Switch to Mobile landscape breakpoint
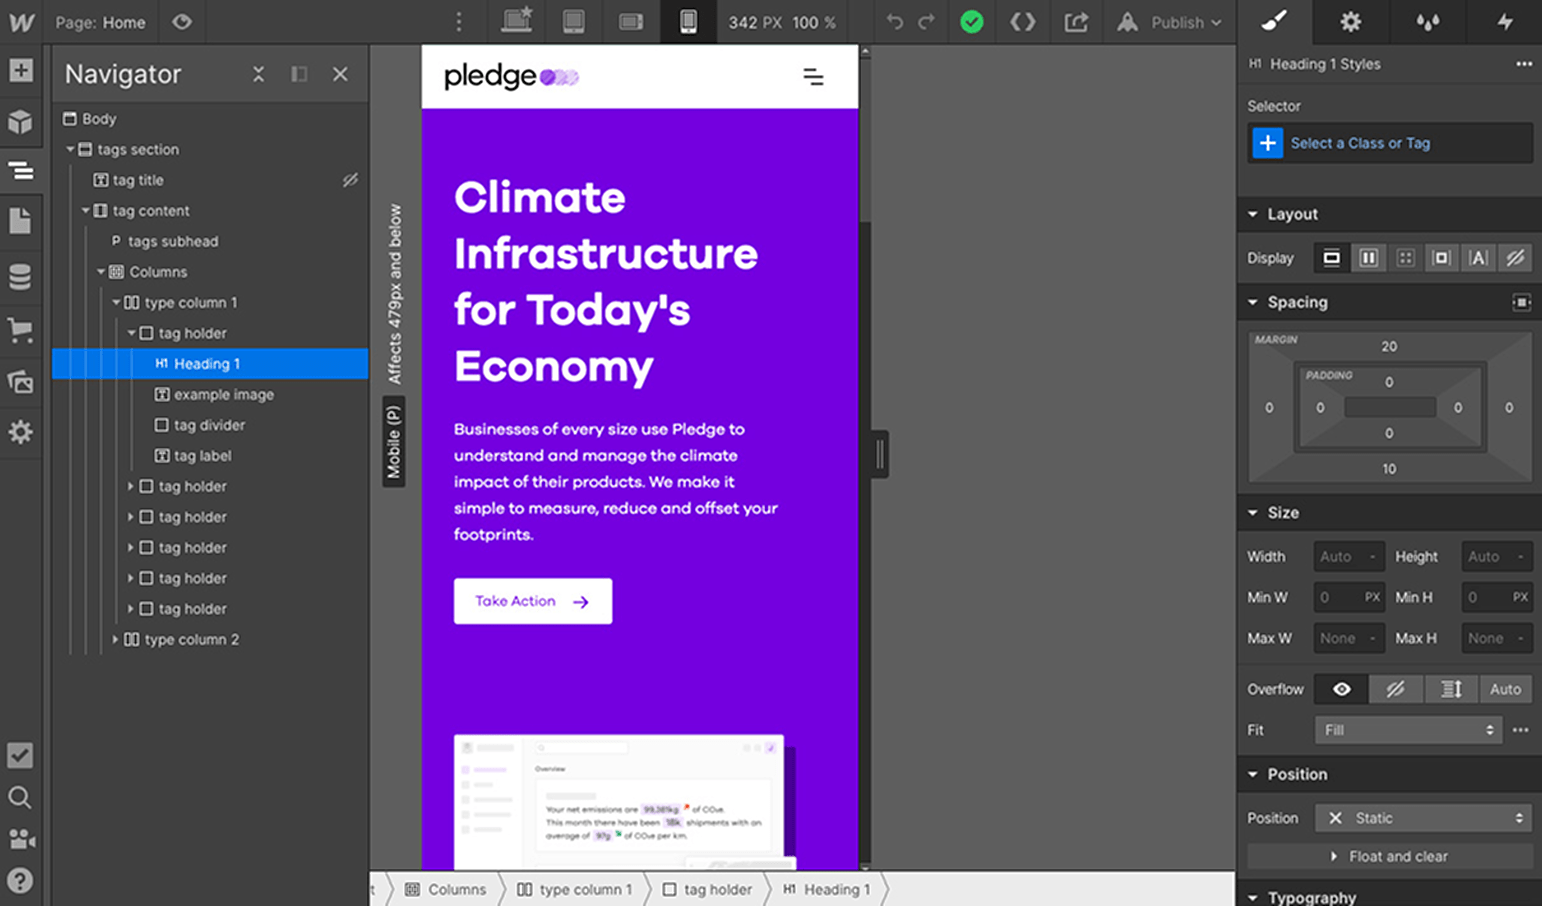Viewport: 1542px width, 906px height. pos(631,22)
